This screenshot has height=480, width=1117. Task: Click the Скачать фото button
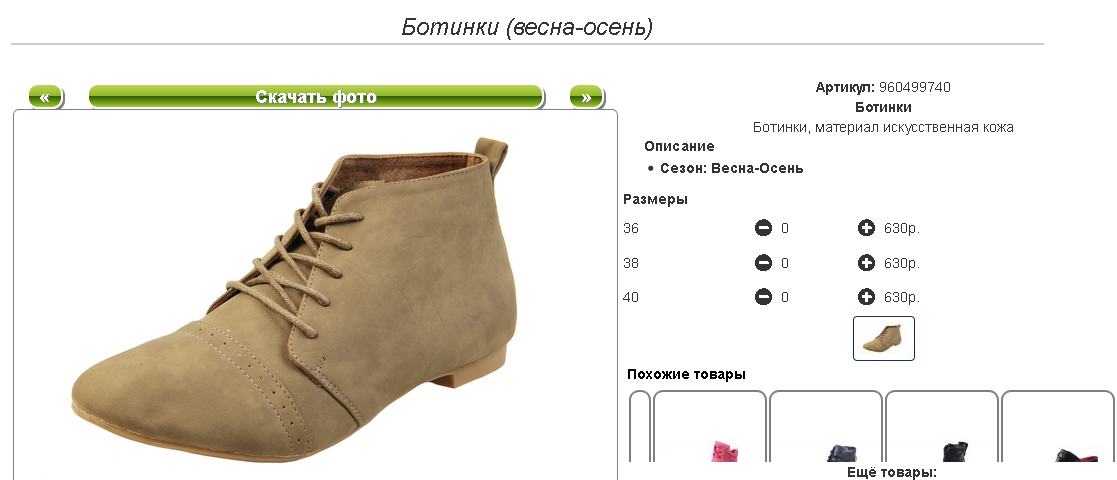316,97
